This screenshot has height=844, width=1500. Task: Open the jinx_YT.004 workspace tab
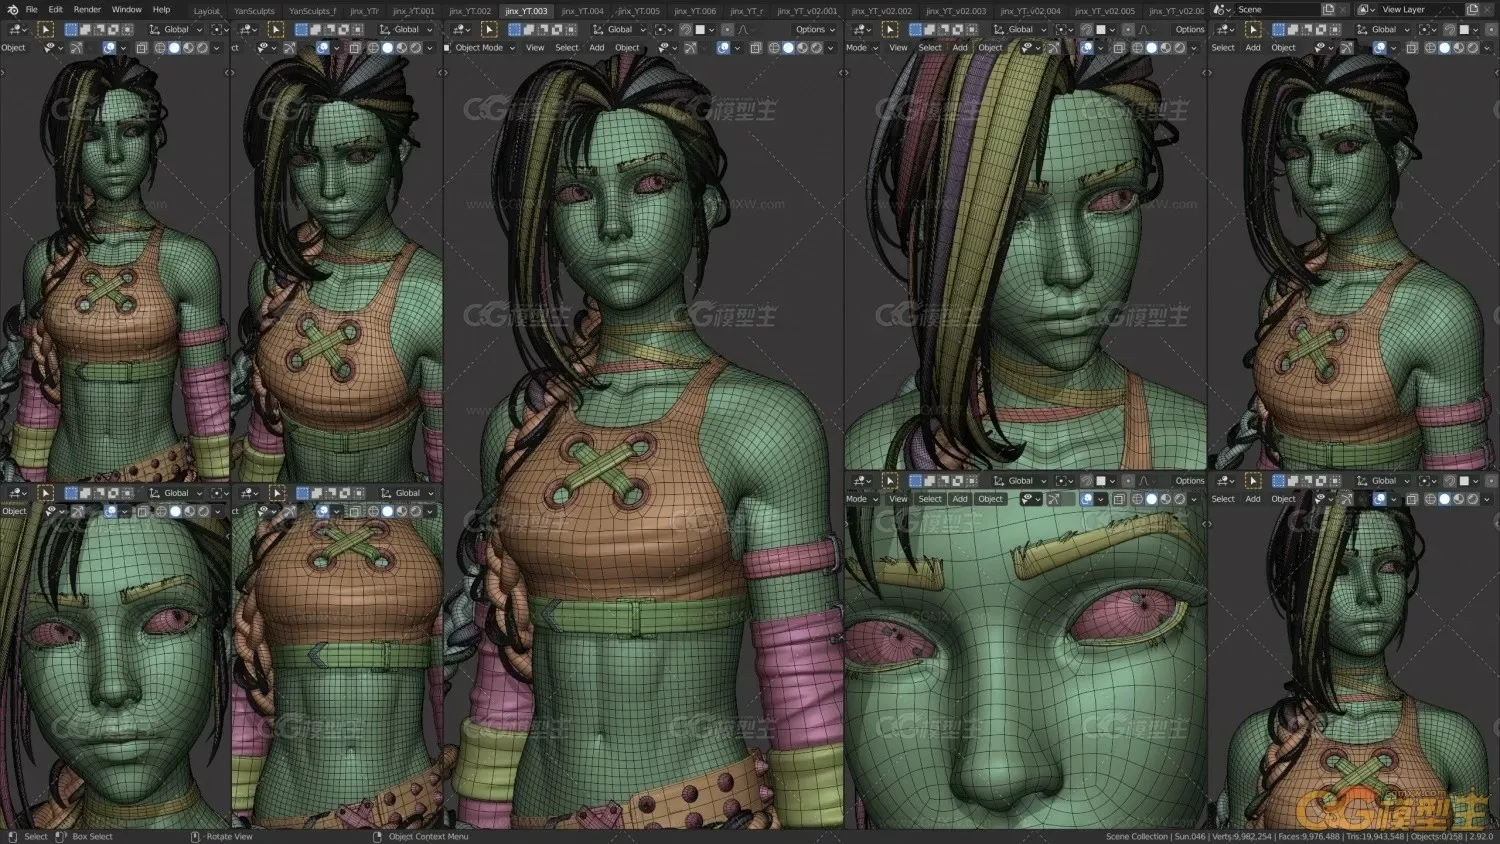(583, 11)
